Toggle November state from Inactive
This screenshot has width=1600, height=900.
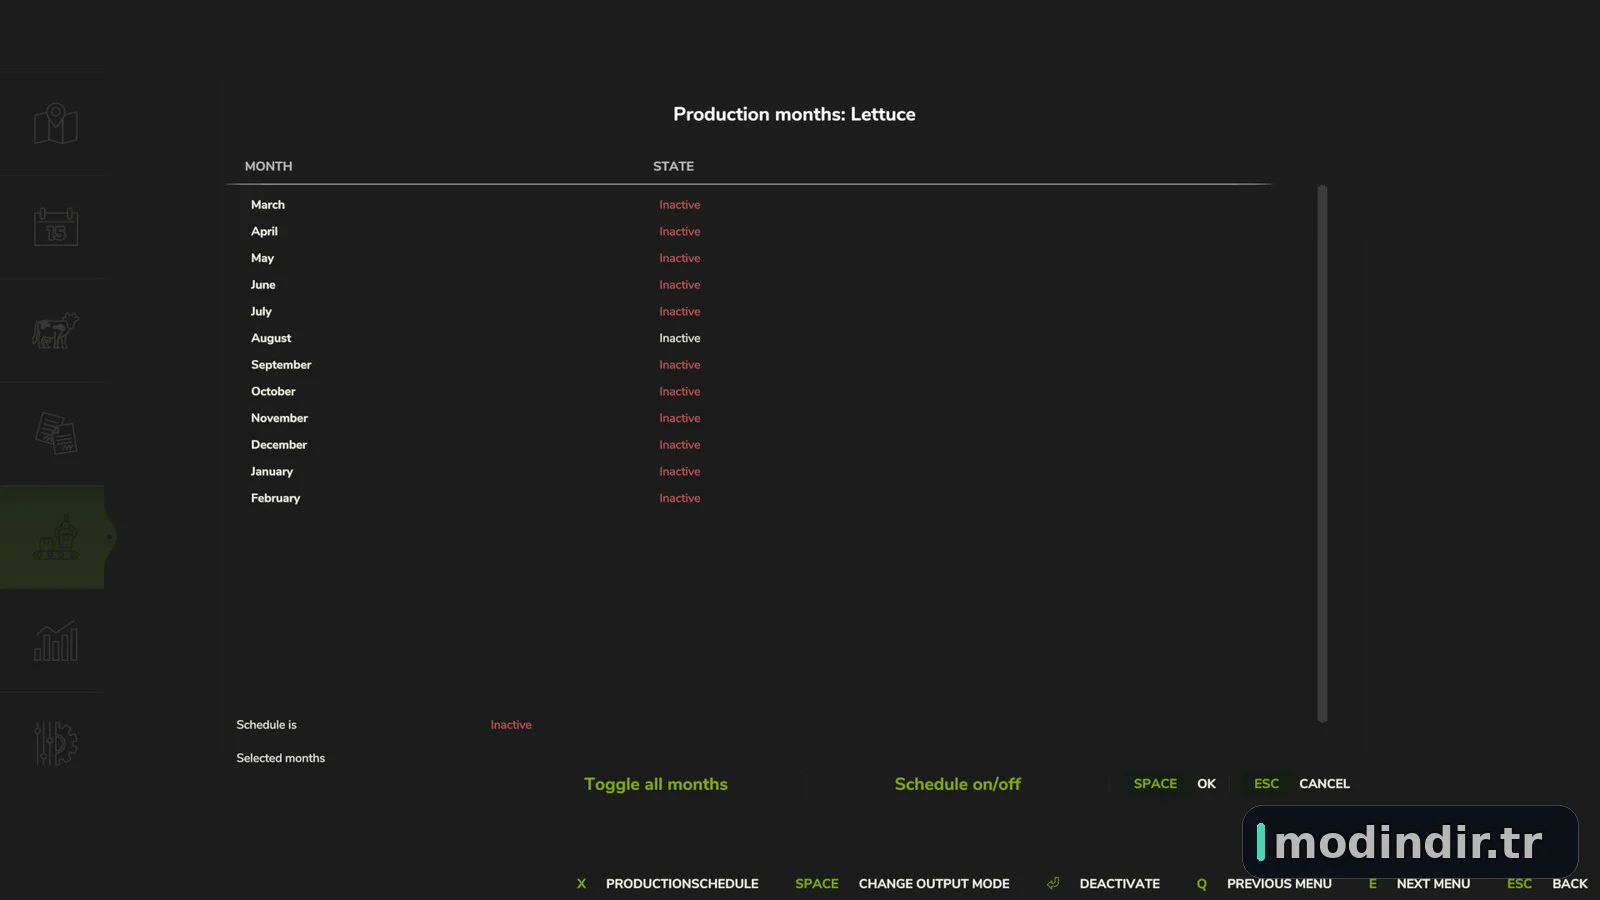[x=680, y=418]
